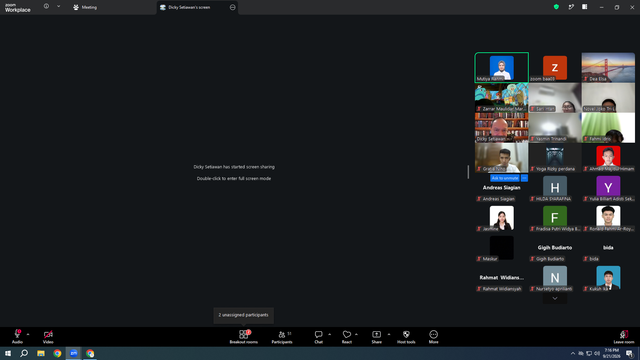Click the gallery panel divider handle

(x=468, y=172)
